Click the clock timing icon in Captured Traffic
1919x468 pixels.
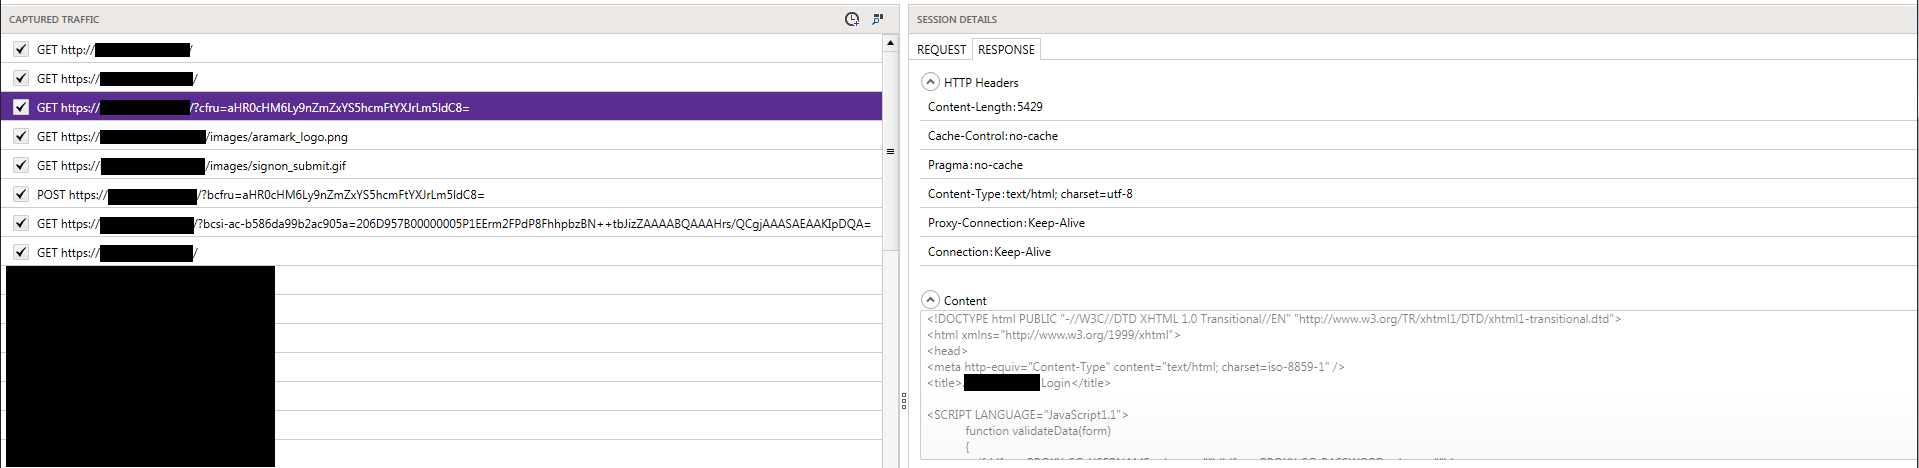(851, 19)
